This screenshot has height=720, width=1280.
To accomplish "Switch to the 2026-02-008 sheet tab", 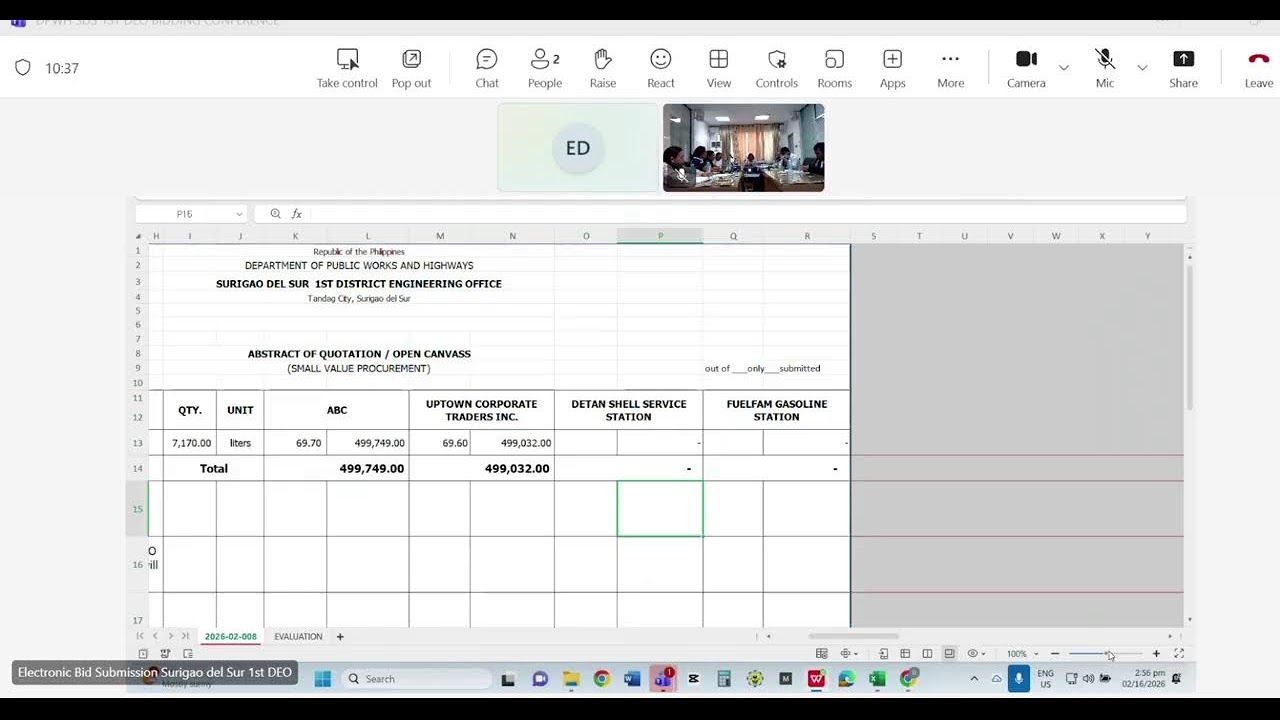I will coord(231,636).
